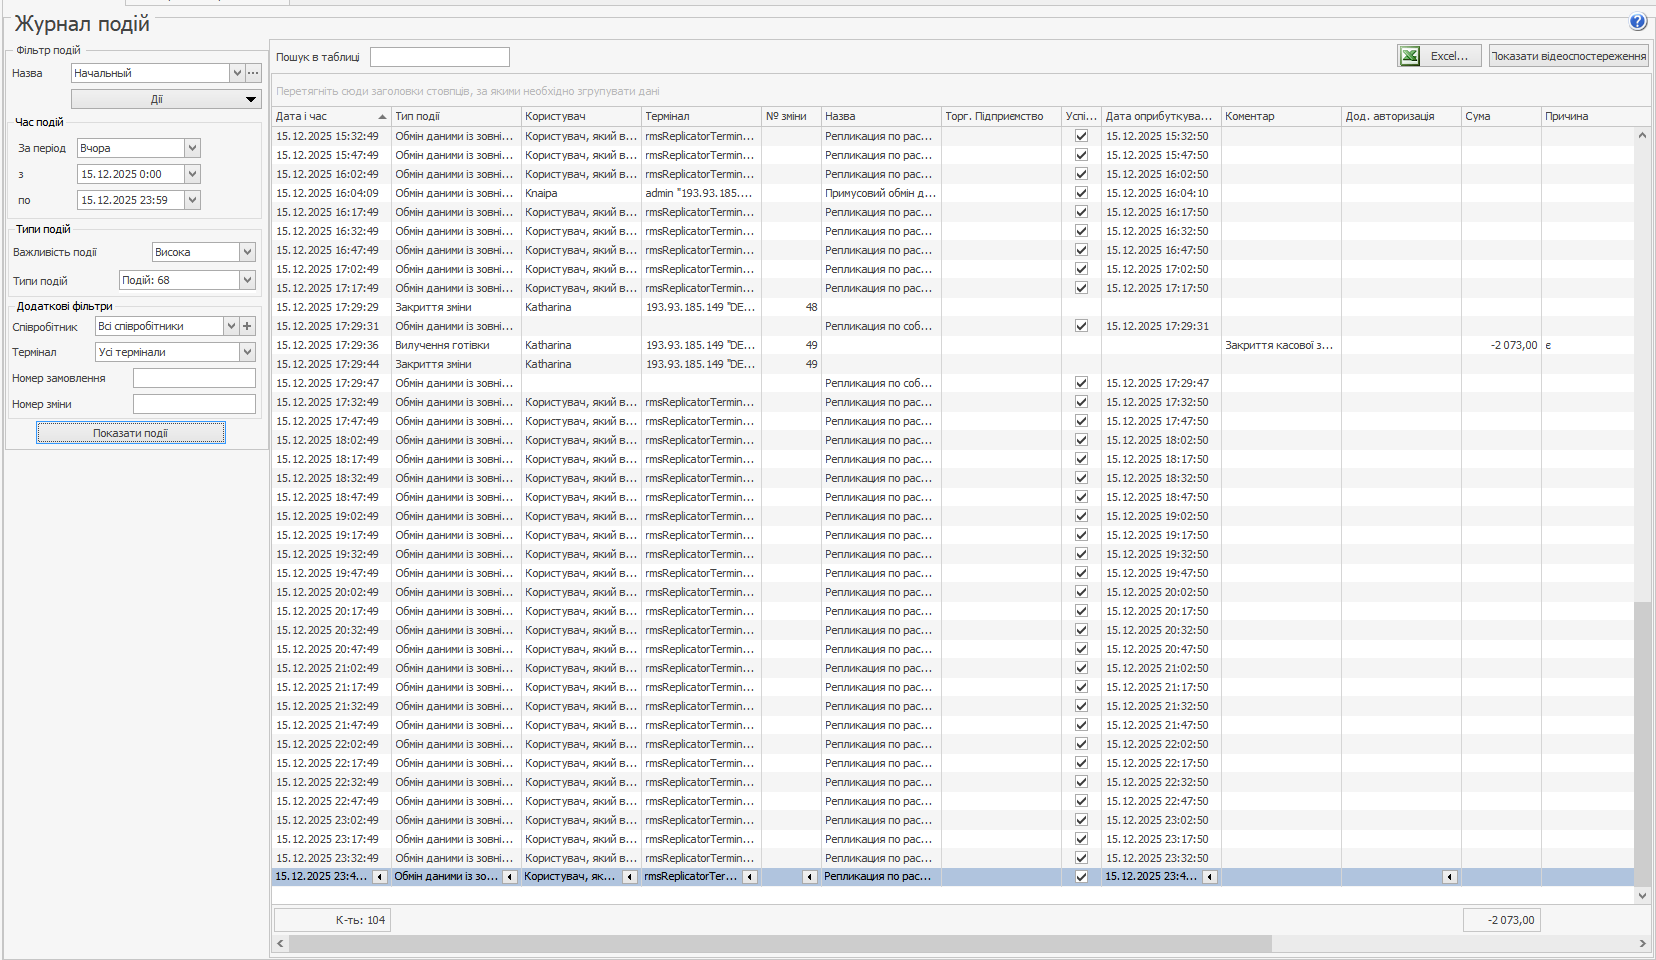The height and width of the screenshot is (960, 1656).
Task: Open the 'Дії' actions menu
Action: coord(166,99)
